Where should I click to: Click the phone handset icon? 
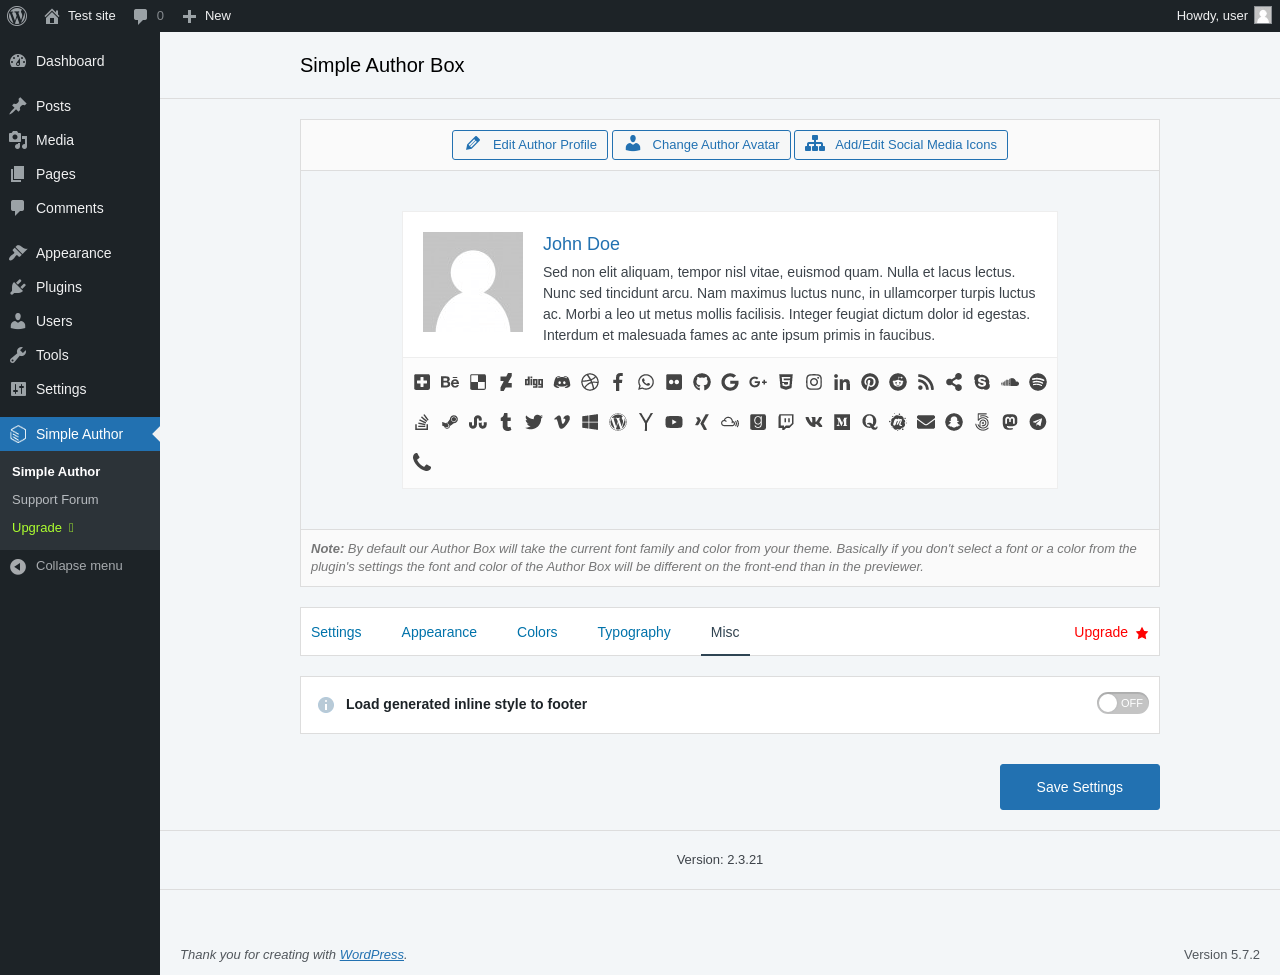click(422, 462)
